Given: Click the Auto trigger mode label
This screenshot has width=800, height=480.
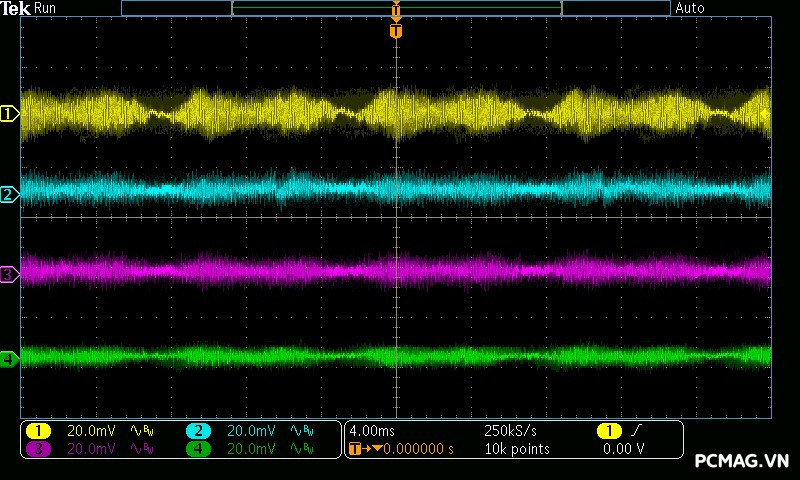Looking at the screenshot, I should 690,8.
